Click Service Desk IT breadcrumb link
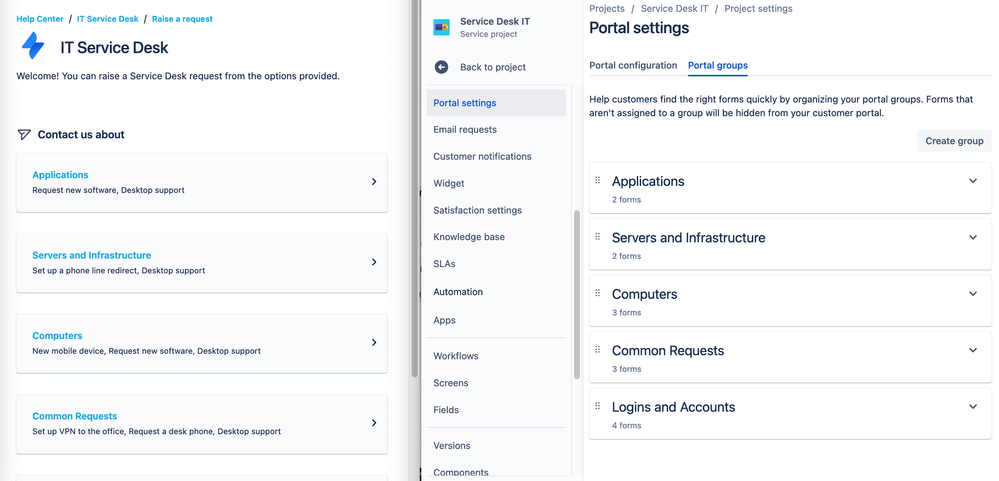 (x=674, y=9)
